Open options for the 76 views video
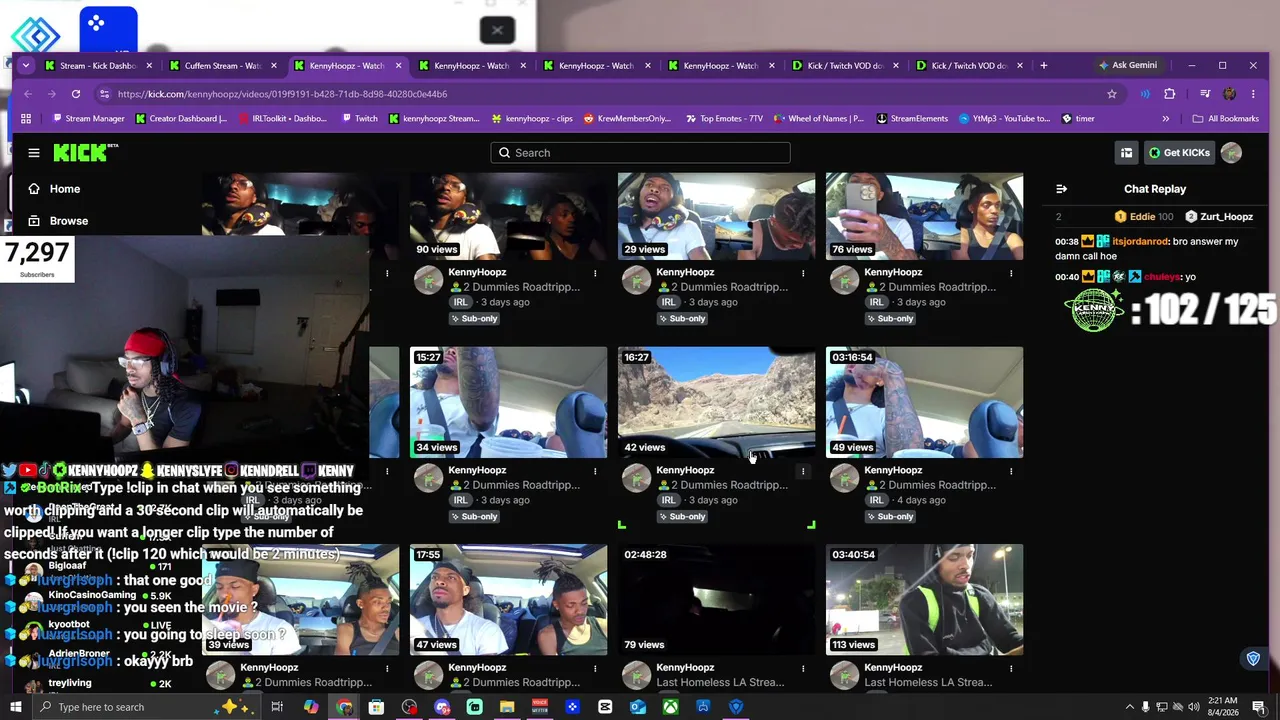Viewport: 1280px width, 720px height. tap(1011, 272)
